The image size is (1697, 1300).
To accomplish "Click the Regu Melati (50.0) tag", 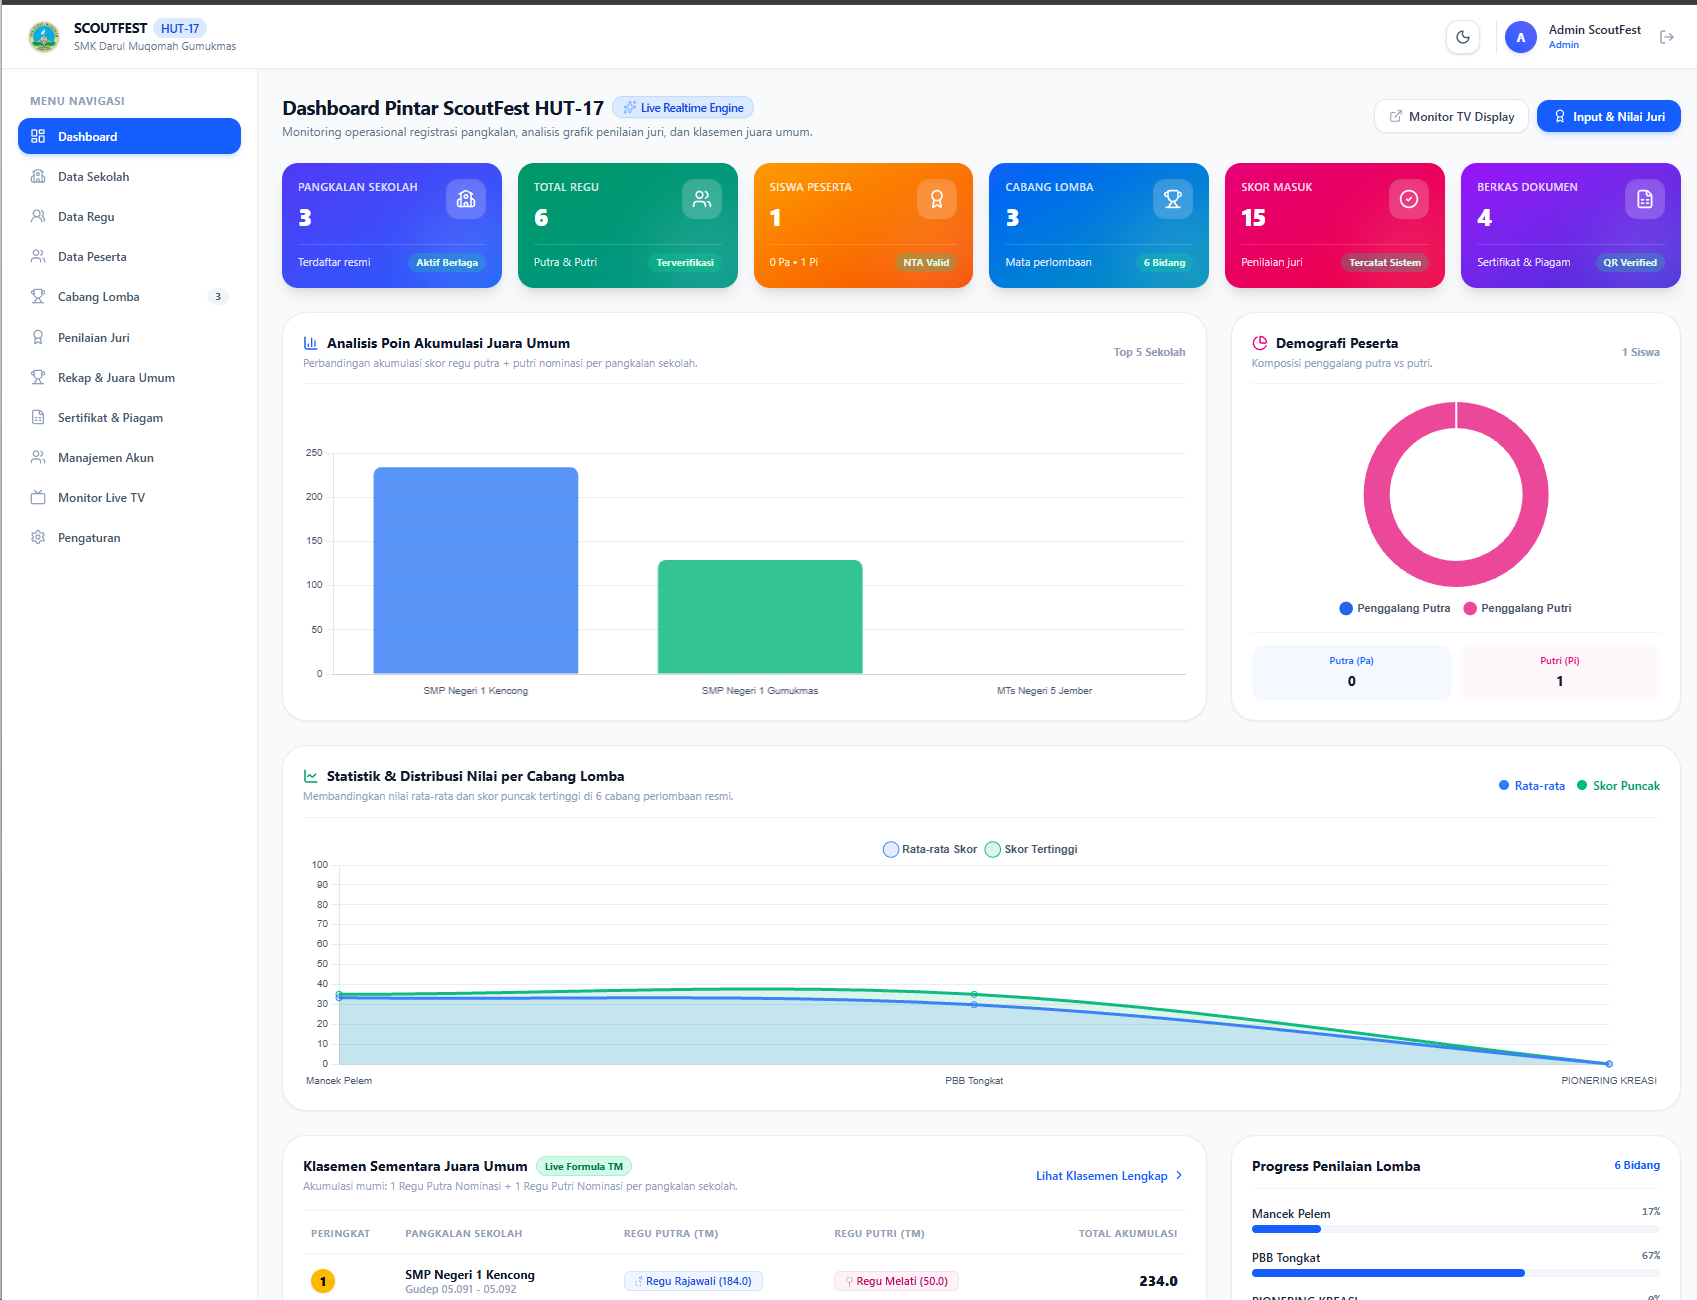I will pyautogui.click(x=896, y=1281).
